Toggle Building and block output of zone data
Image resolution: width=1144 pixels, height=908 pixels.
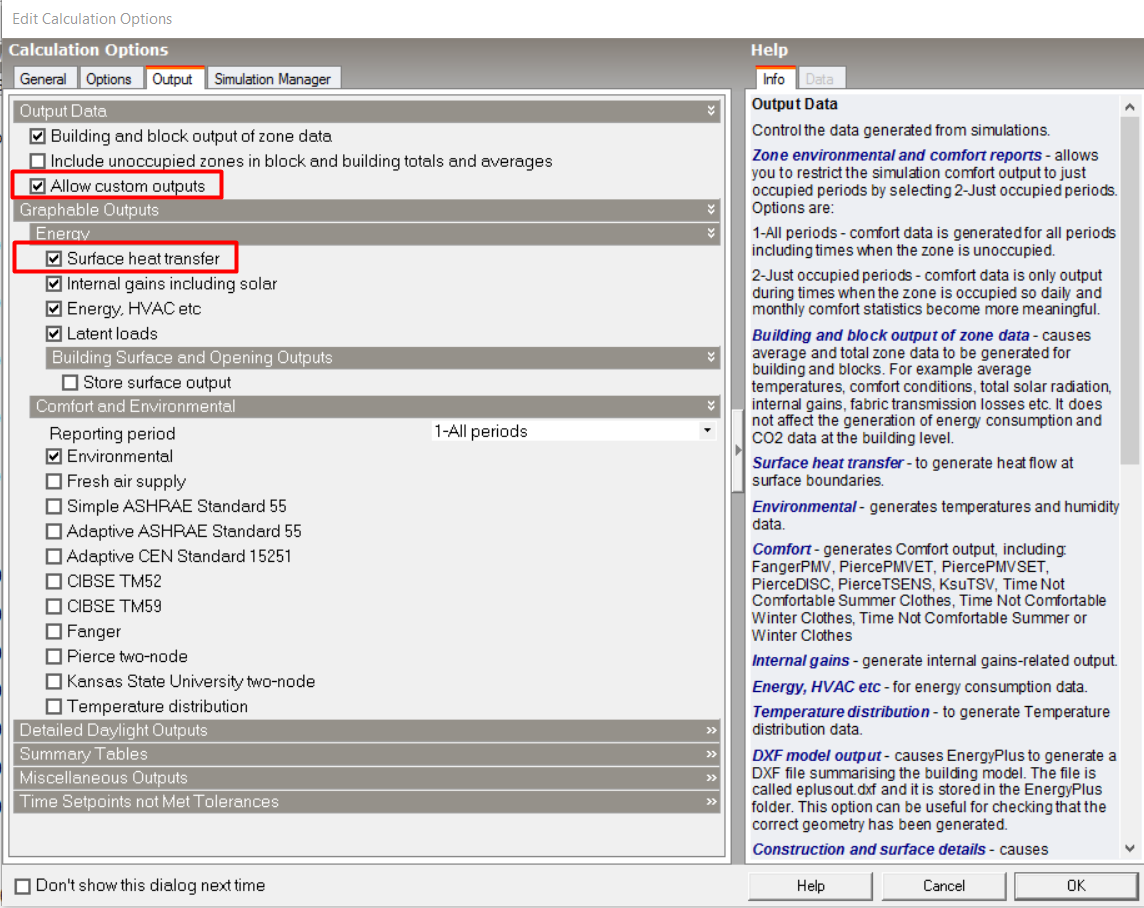pyautogui.click(x=38, y=136)
